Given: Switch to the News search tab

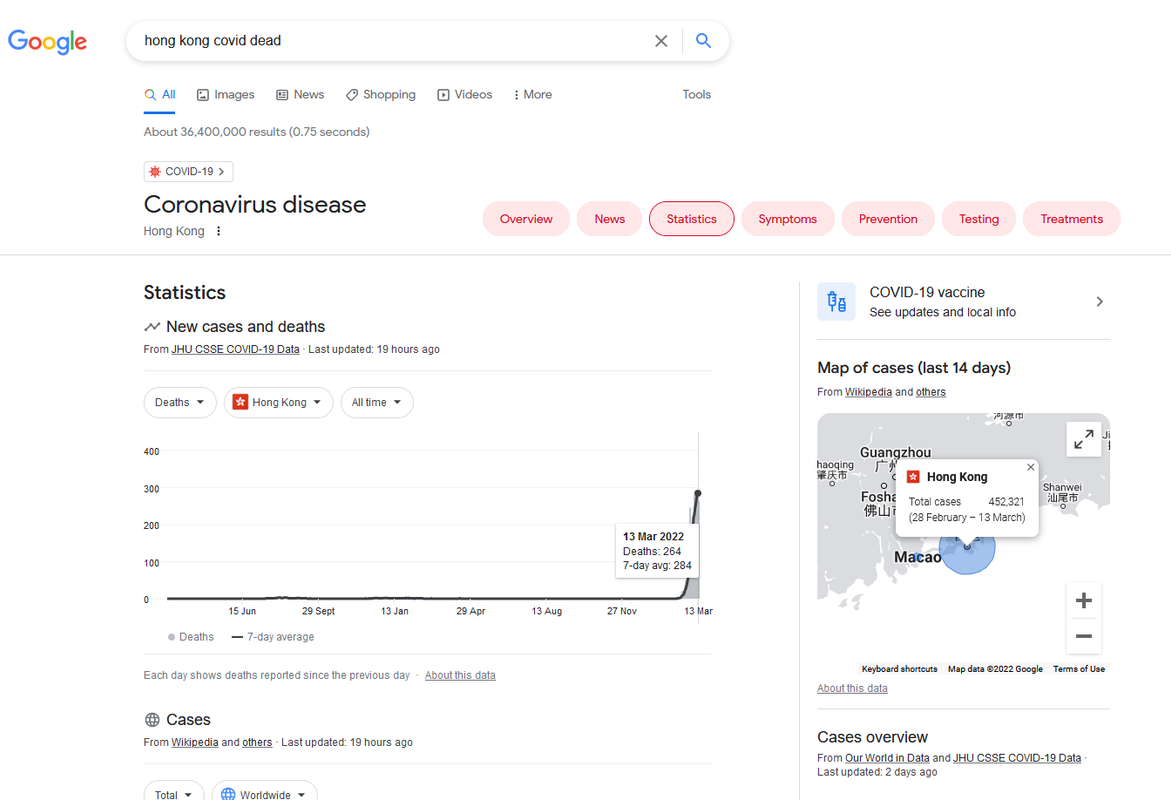Looking at the screenshot, I should (300, 95).
